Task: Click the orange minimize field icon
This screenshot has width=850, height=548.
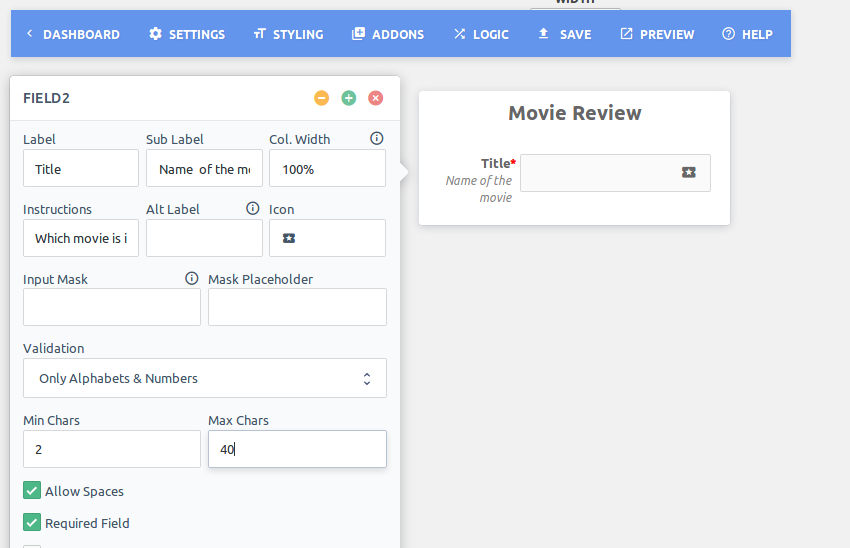Action: pos(321,98)
